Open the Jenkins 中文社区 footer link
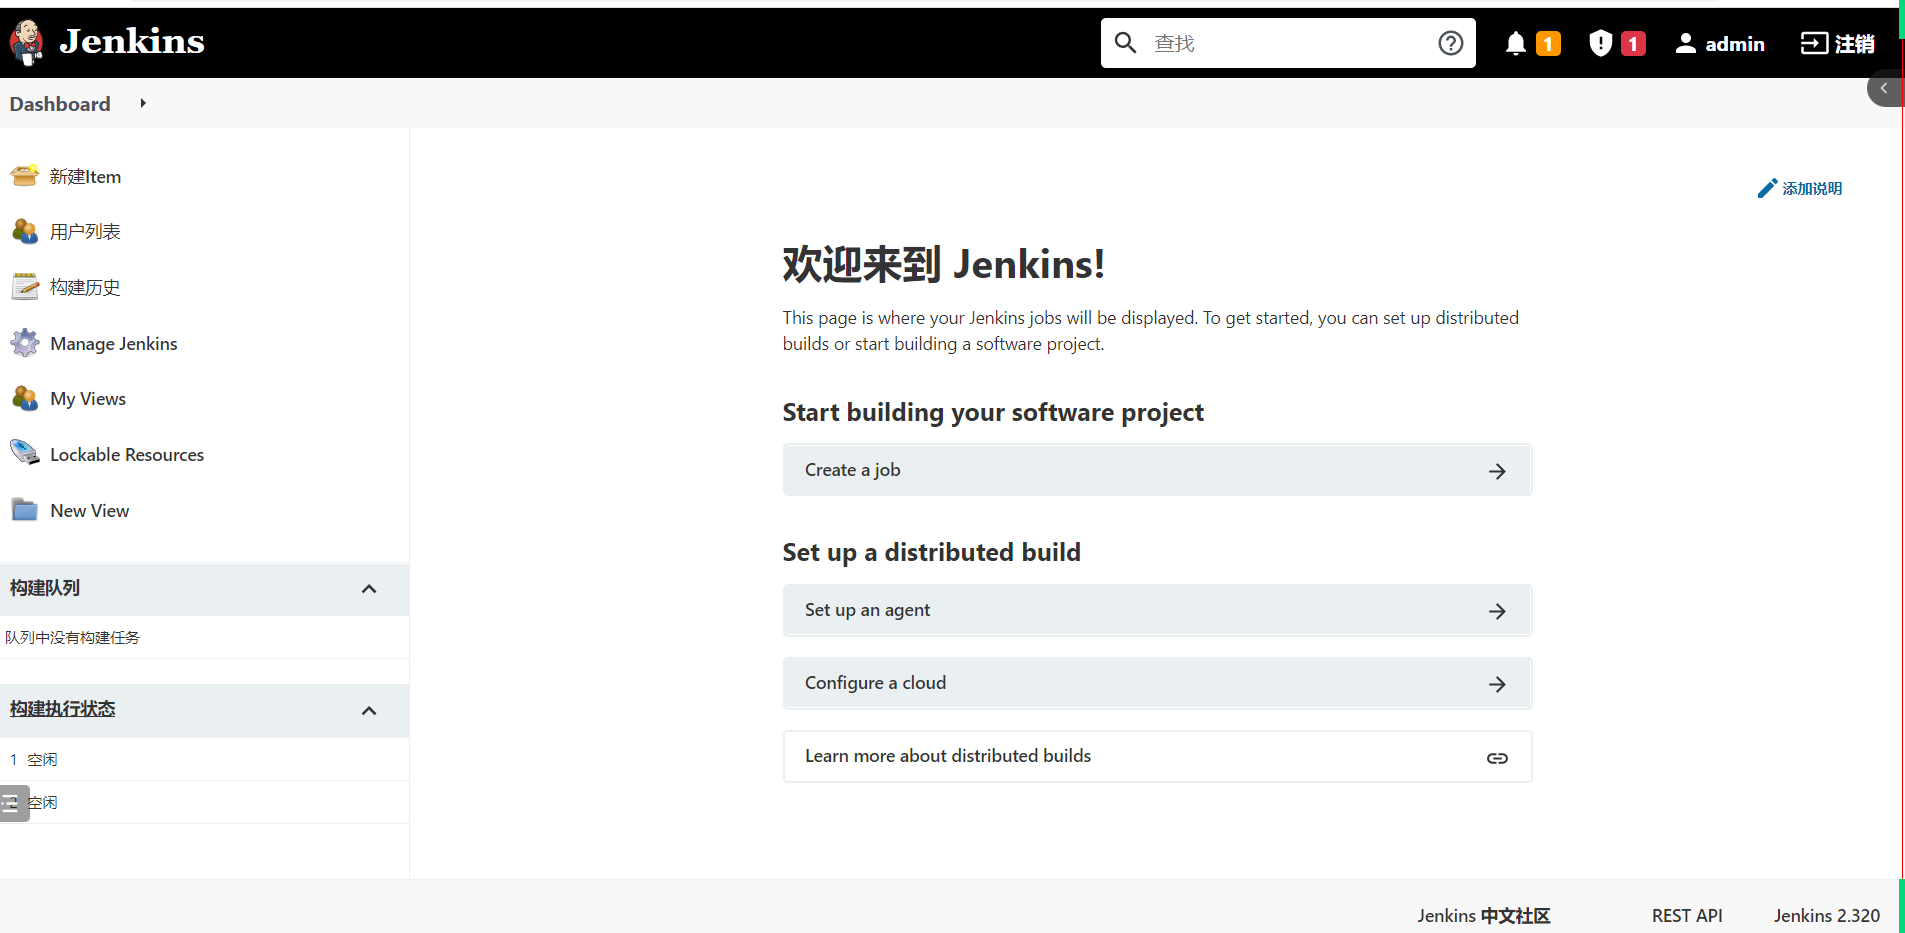This screenshot has width=1905, height=933. 1483,916
